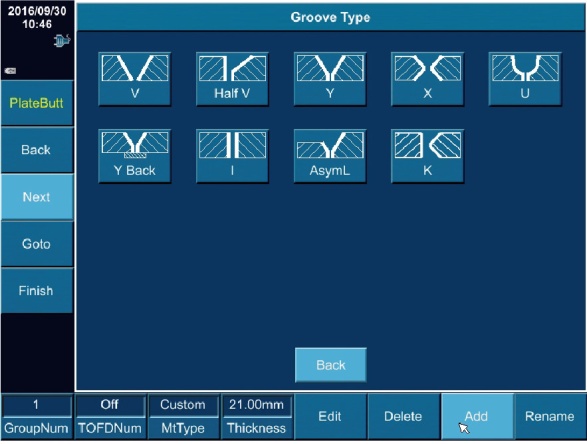Viewport: 587px width, 444px height.
Task: Go to the Next wizard step
Action: pyautogui.click(x=37, y=197)
